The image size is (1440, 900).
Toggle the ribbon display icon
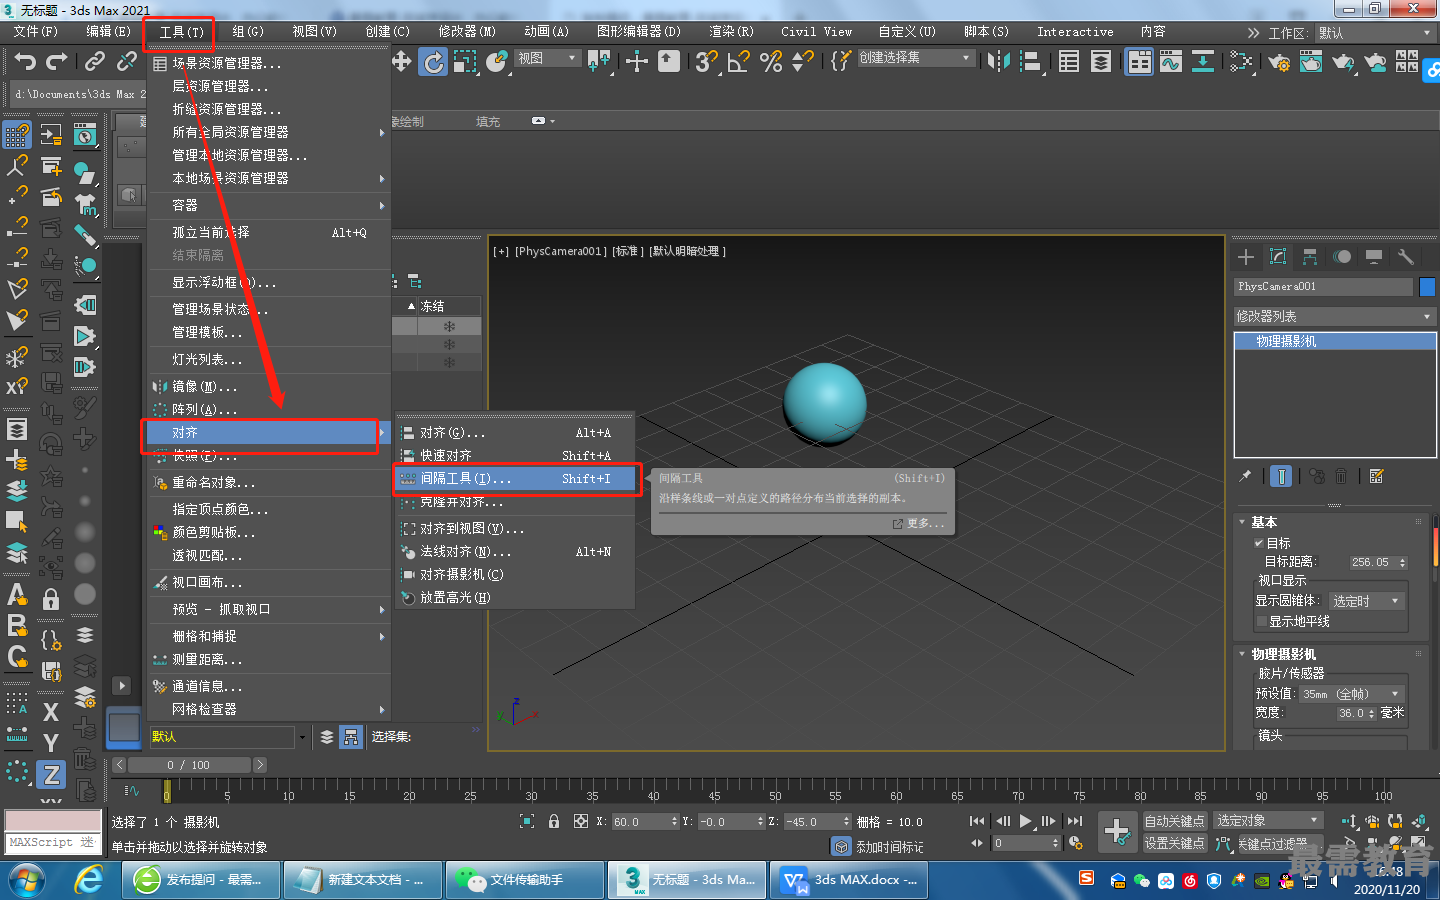pyautogui.click(x=1139, y=62)
